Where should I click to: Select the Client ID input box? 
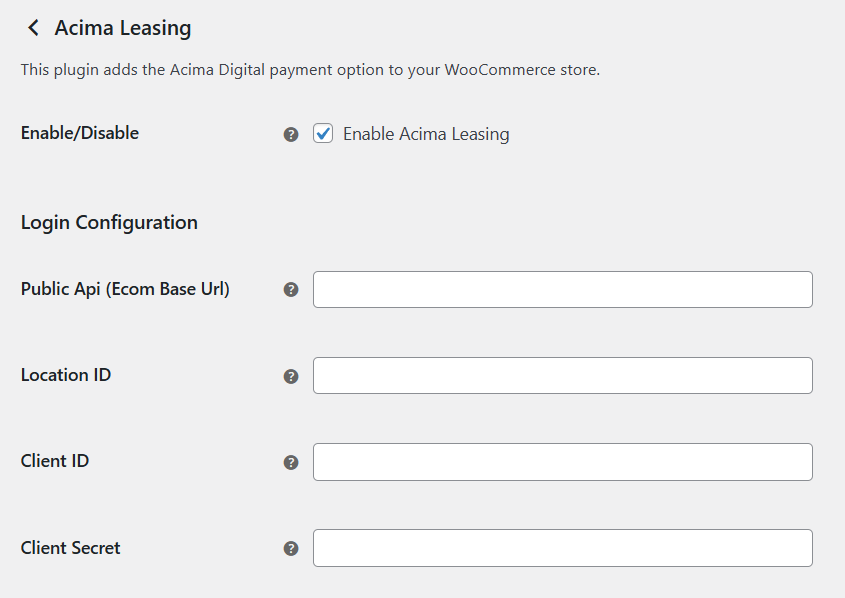563,462
